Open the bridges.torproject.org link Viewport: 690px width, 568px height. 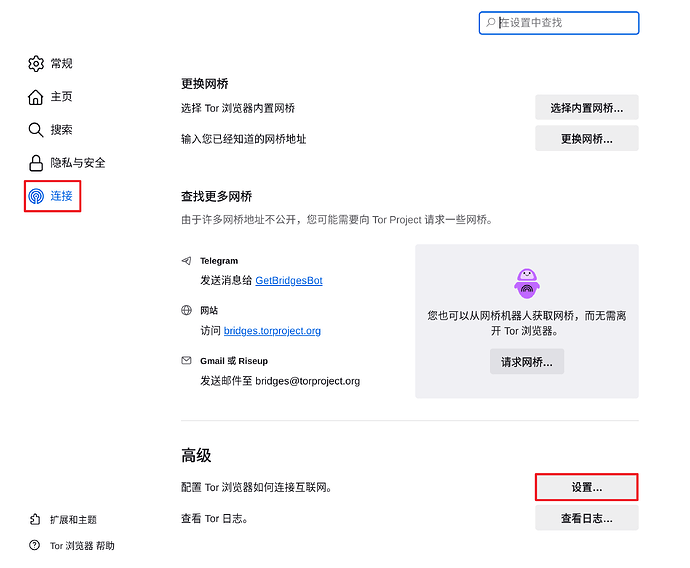[272, 331]
